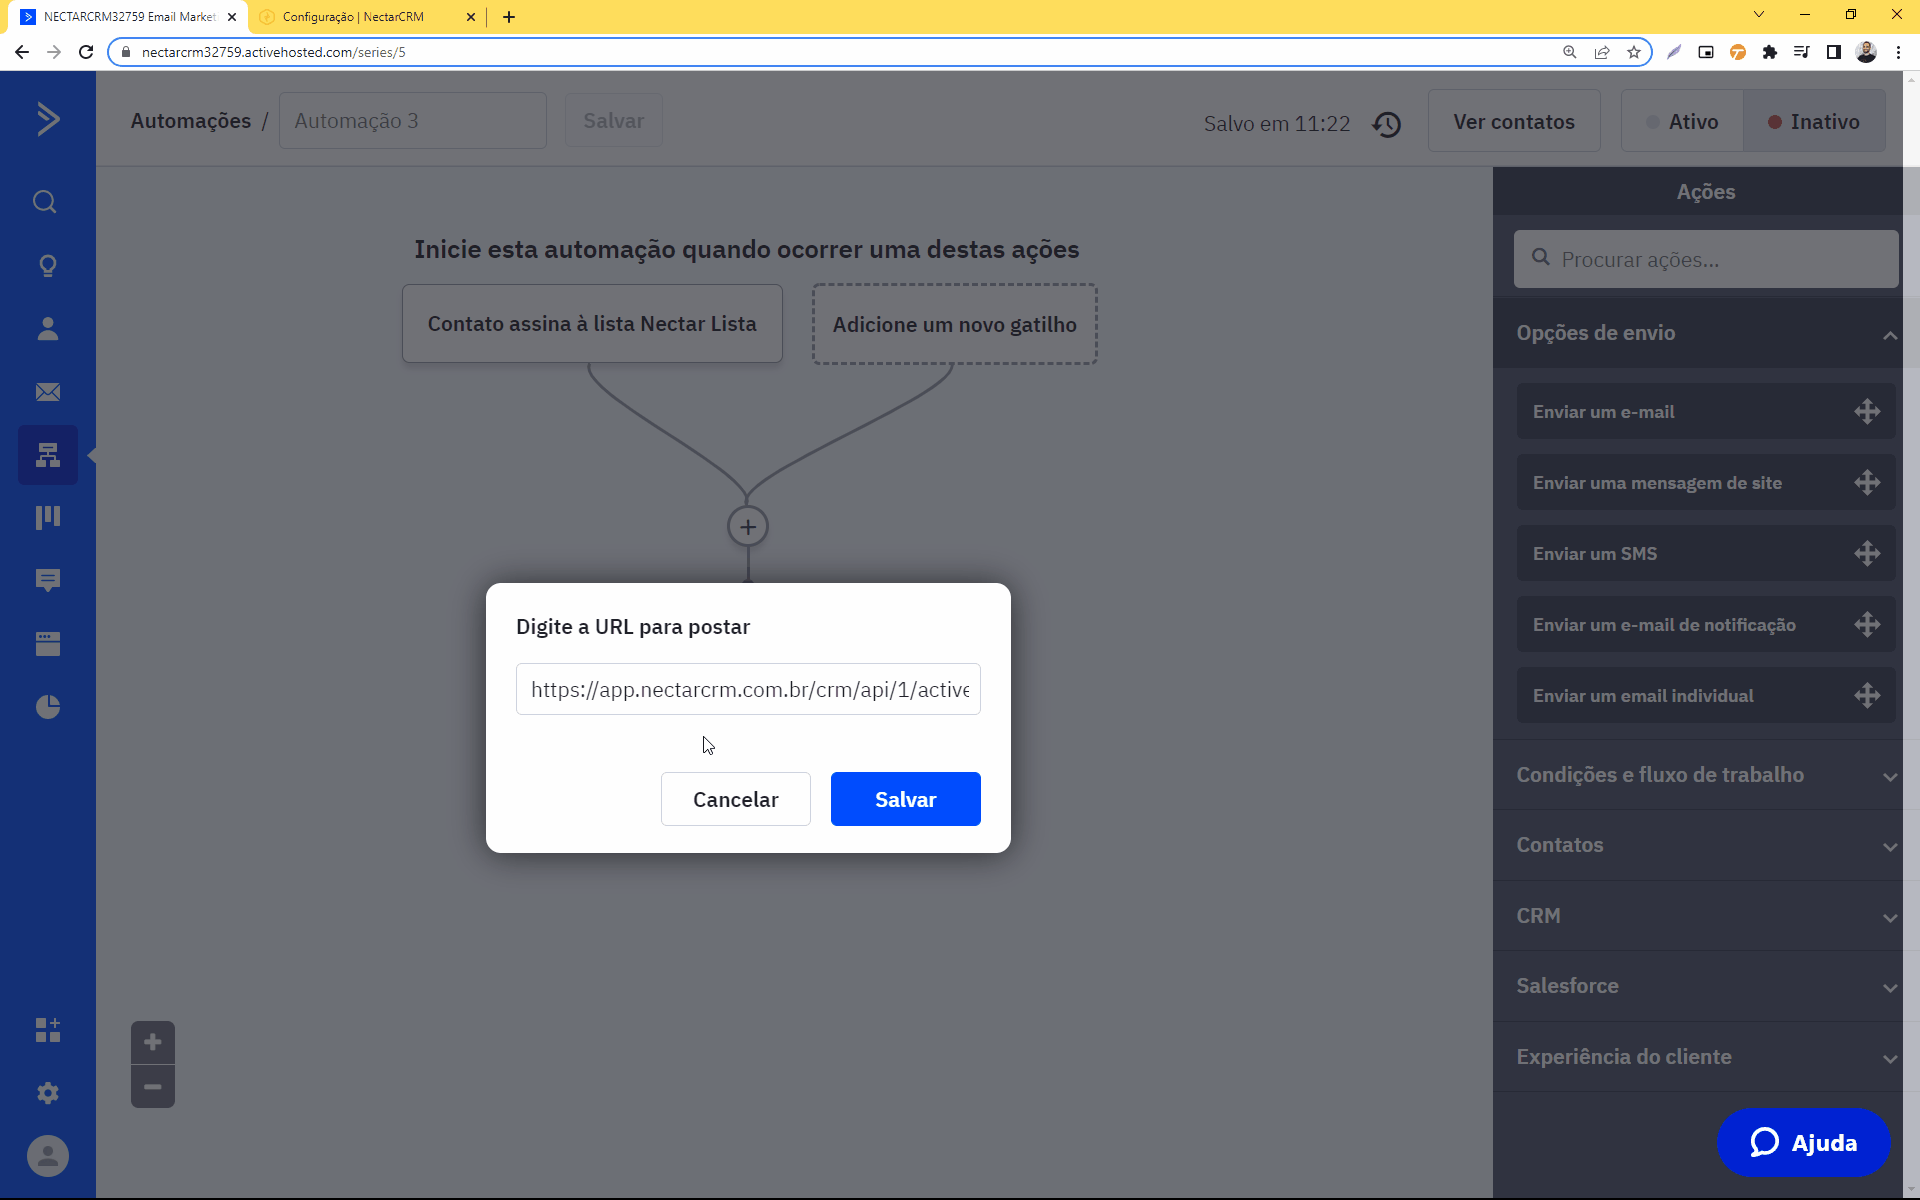Open trigger Contato assina à lista Nectar Lista
Screen dimensions: 1920x1200
click(592, 324)
